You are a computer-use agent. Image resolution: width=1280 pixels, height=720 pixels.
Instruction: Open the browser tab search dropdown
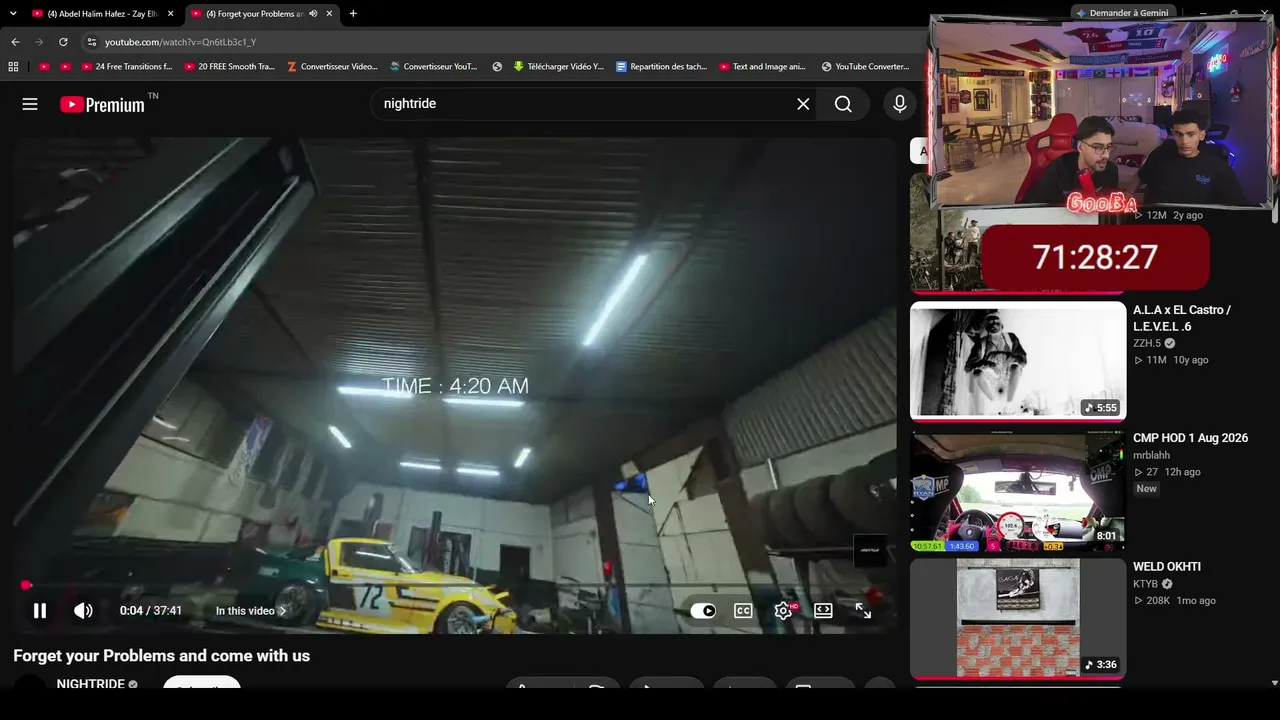[12, 14]
